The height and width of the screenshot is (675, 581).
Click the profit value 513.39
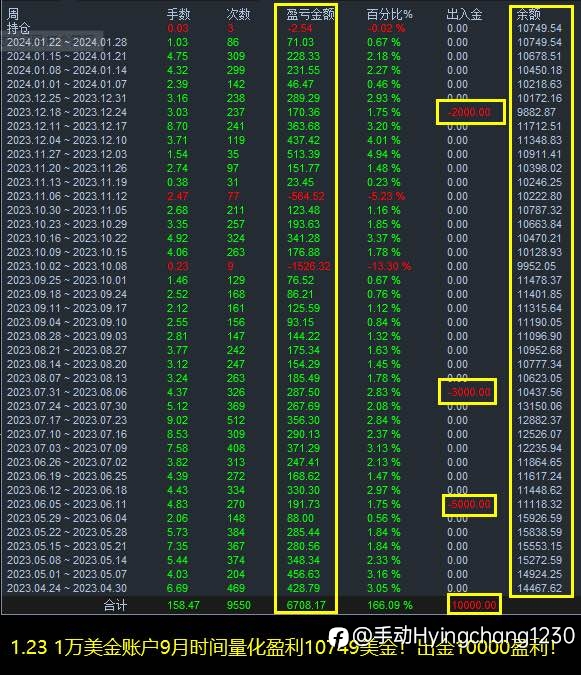pos(303,154)
